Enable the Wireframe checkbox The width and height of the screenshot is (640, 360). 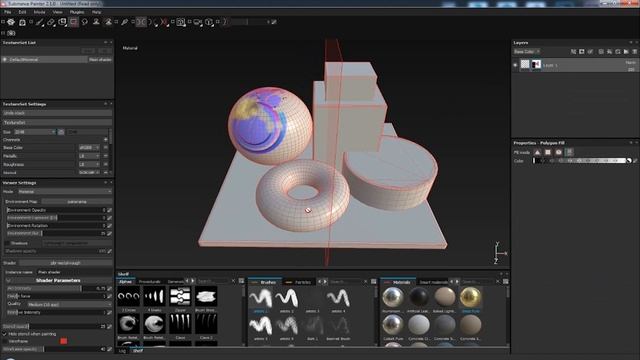click(x=4, y=341)
